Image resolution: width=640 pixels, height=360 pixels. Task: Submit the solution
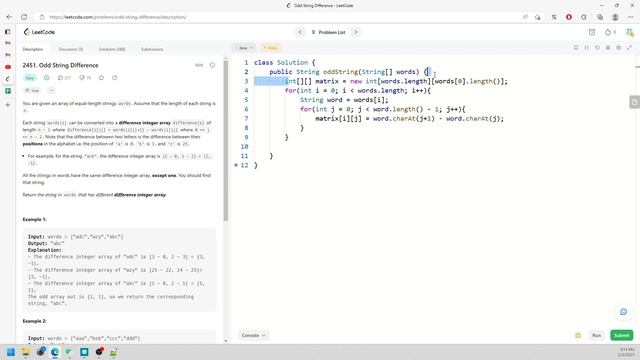622,335
